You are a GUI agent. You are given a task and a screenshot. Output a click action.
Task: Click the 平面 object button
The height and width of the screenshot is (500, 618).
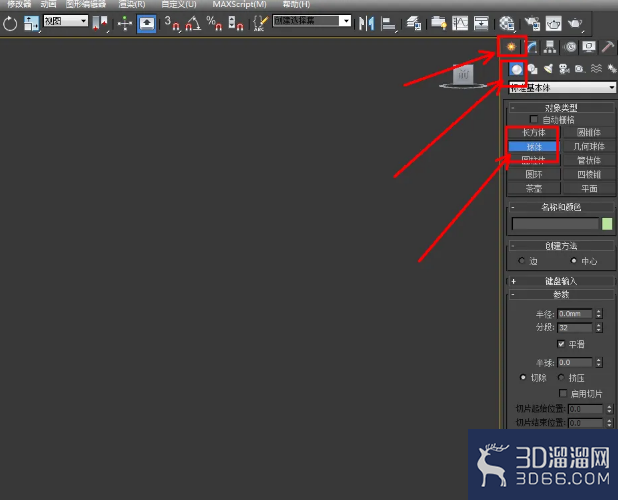pos(588,188)
